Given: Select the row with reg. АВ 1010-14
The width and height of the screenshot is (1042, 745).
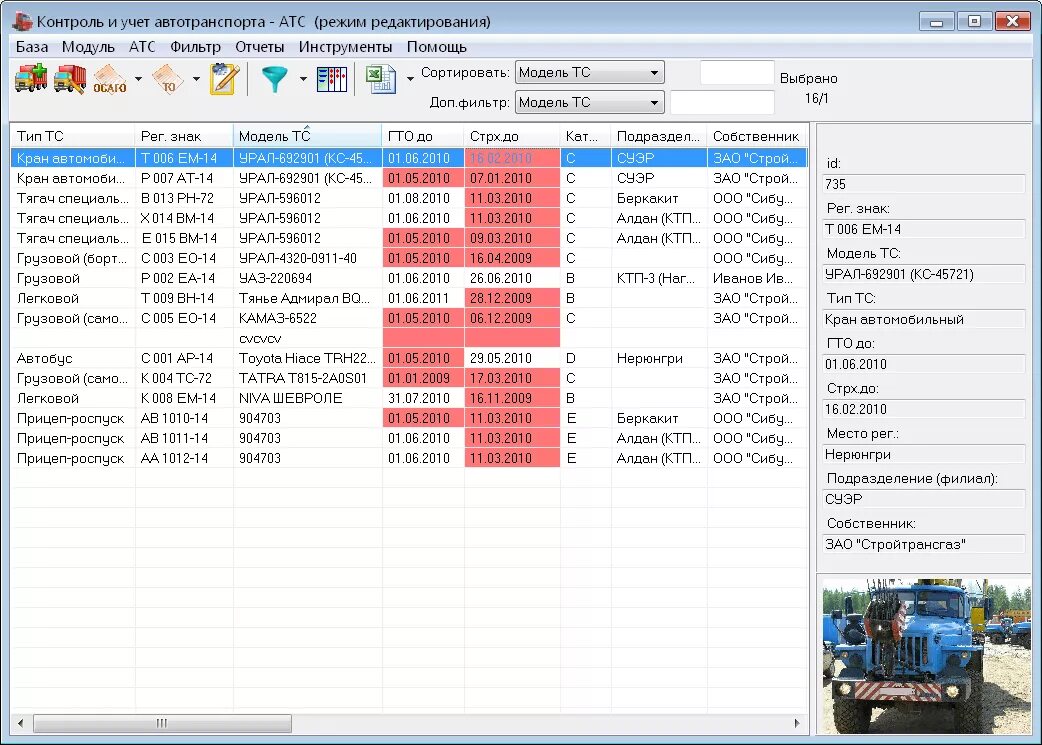Looking at the screenshot, I should [409, 417].
